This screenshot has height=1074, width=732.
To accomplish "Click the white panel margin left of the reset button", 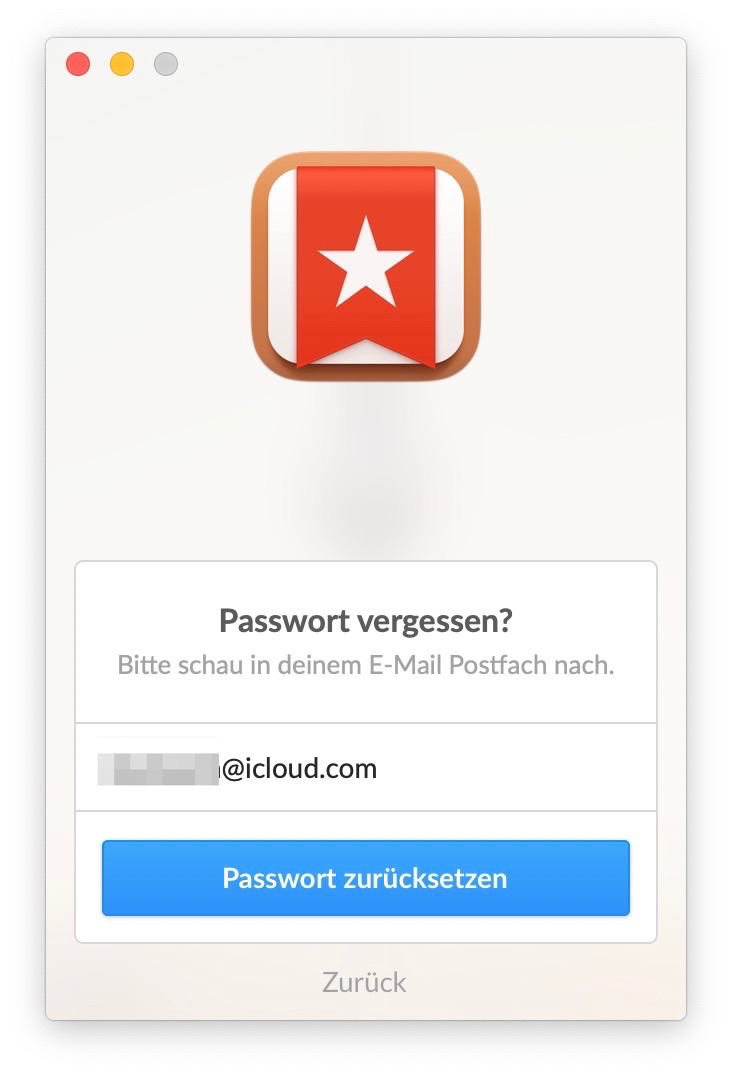I will pyautogui.click(x=89, y=878).
